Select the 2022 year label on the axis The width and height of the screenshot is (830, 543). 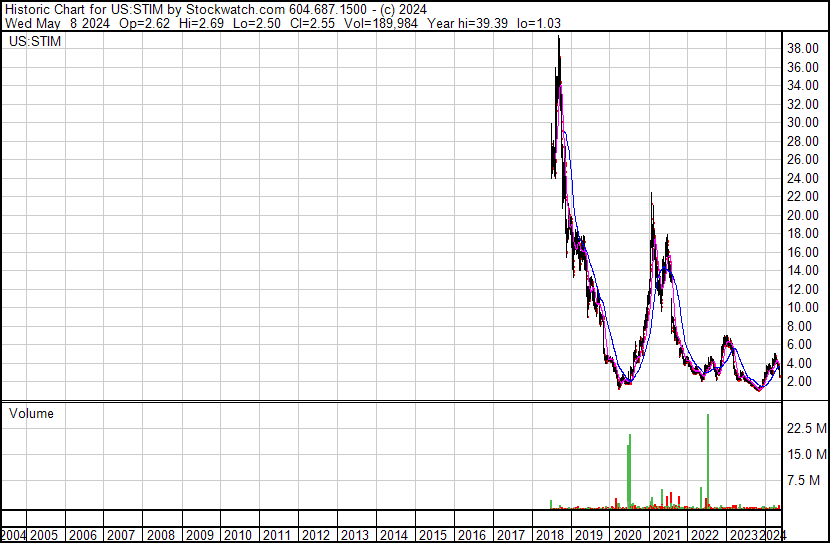[705, 535]
